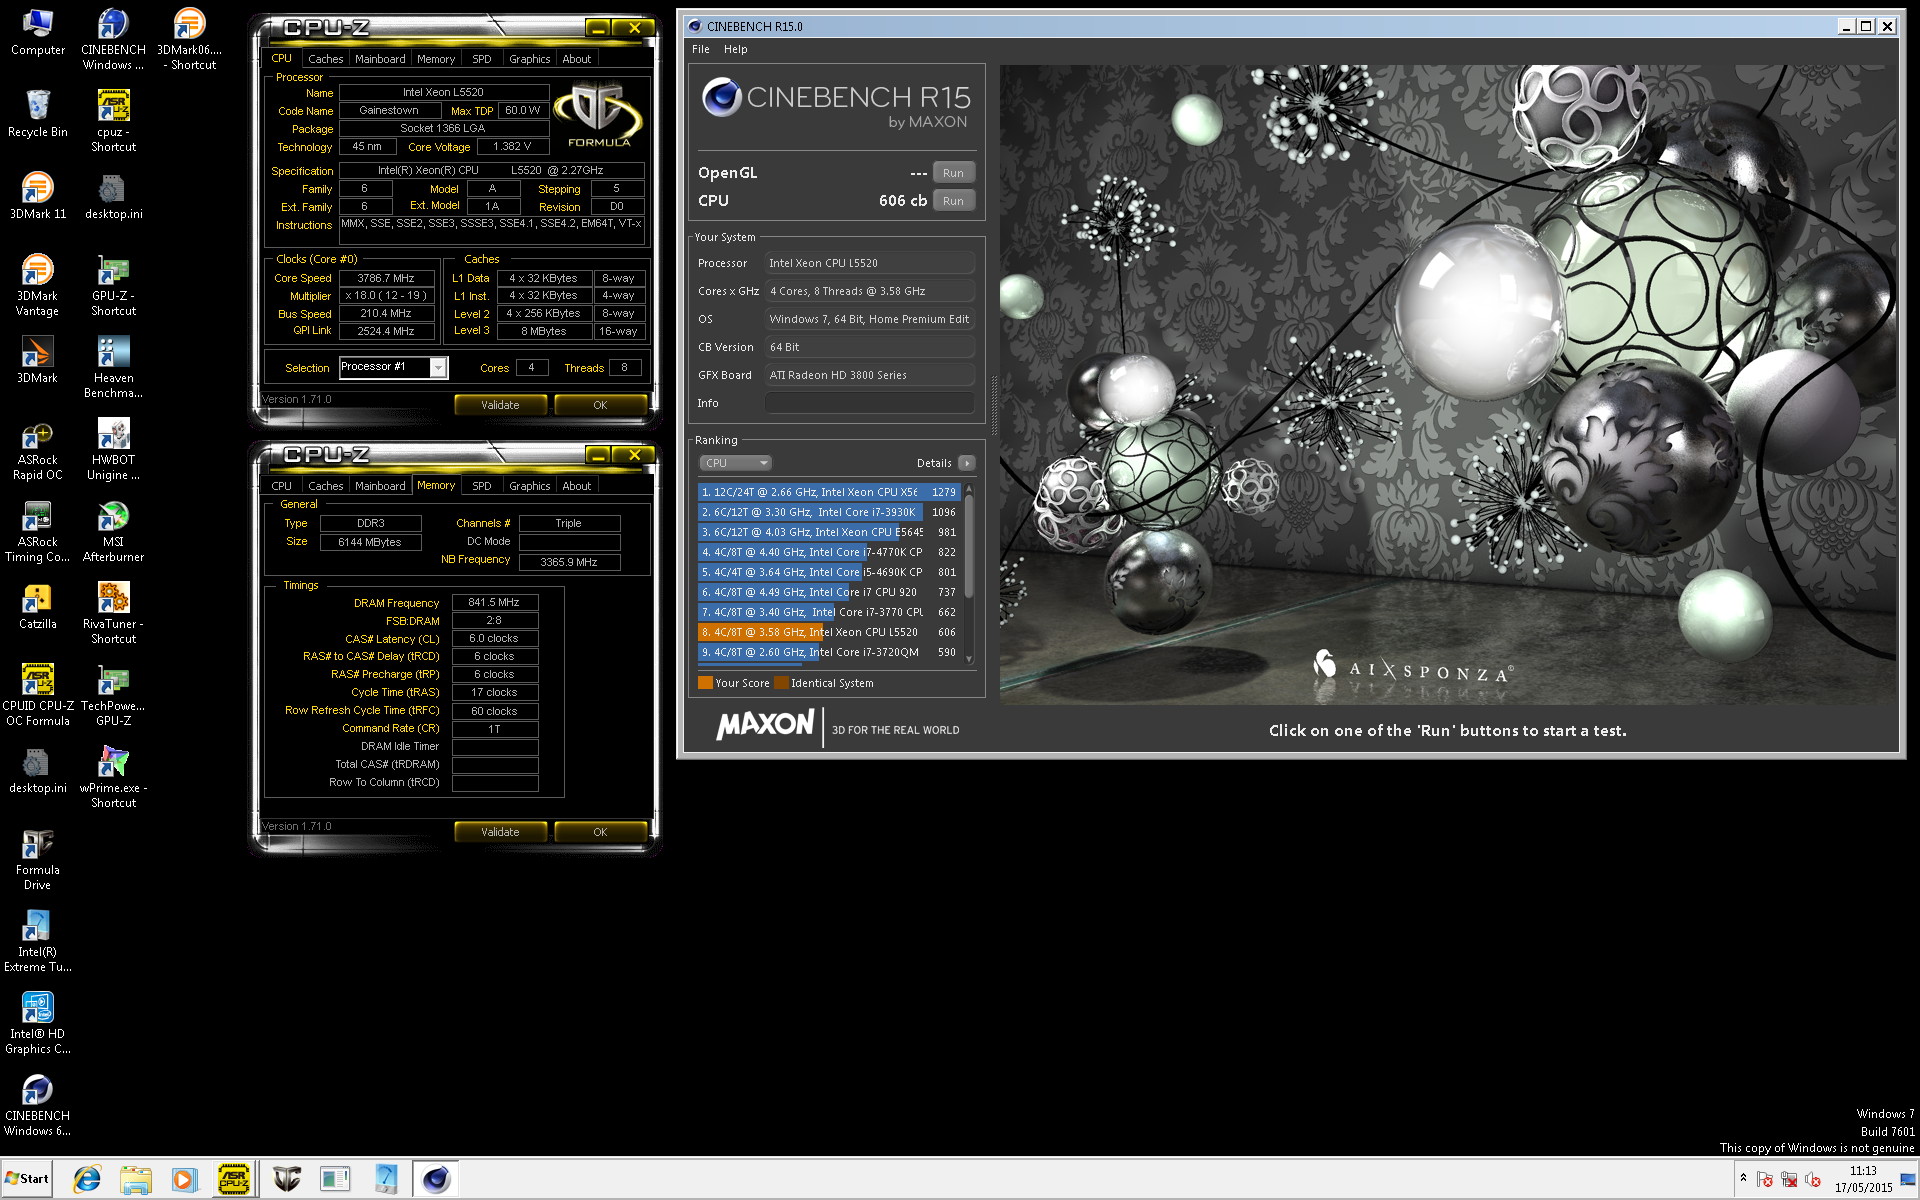
Task: Select ranking entry Core i7-4770K 822
Action: tap(829, 552)
